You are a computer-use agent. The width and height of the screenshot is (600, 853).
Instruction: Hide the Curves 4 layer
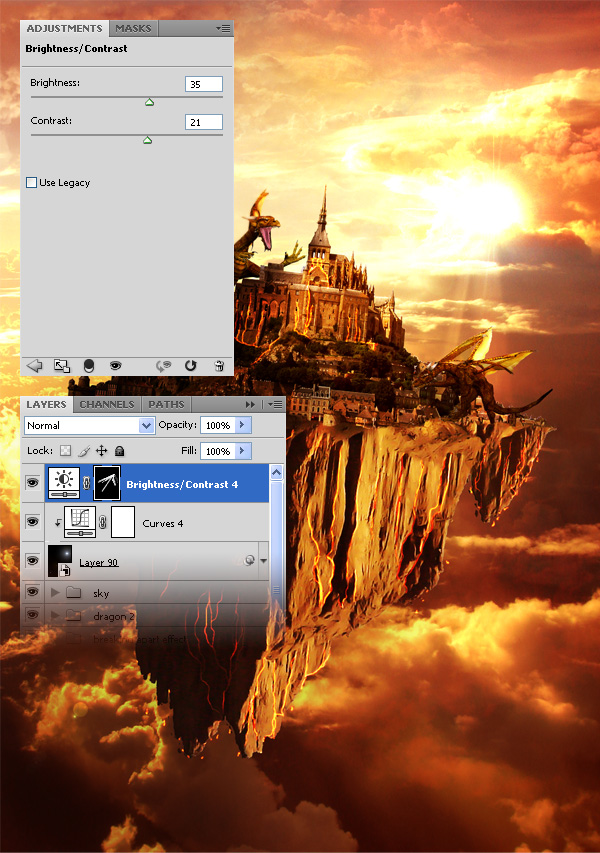click(x=33, y=522)
